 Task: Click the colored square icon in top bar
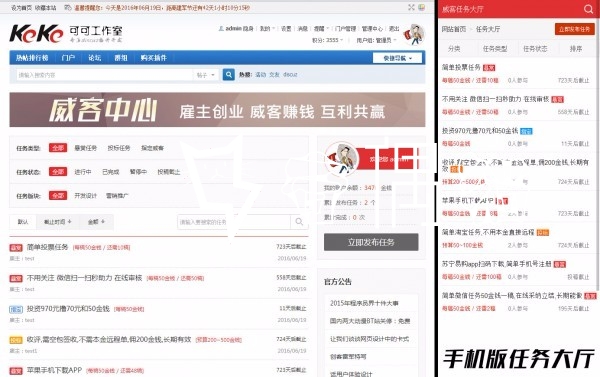tap(421, 7)
